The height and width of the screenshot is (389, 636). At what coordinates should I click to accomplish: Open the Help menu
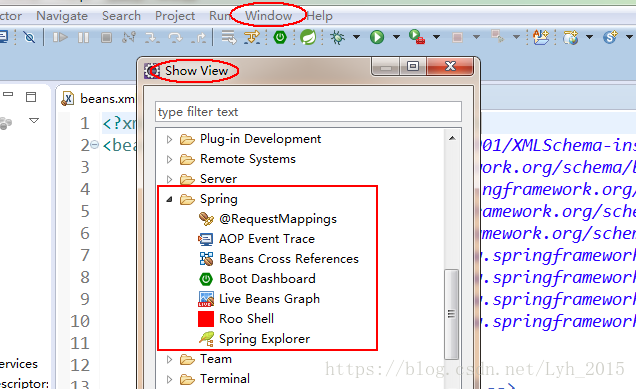(x=320, y=16)
